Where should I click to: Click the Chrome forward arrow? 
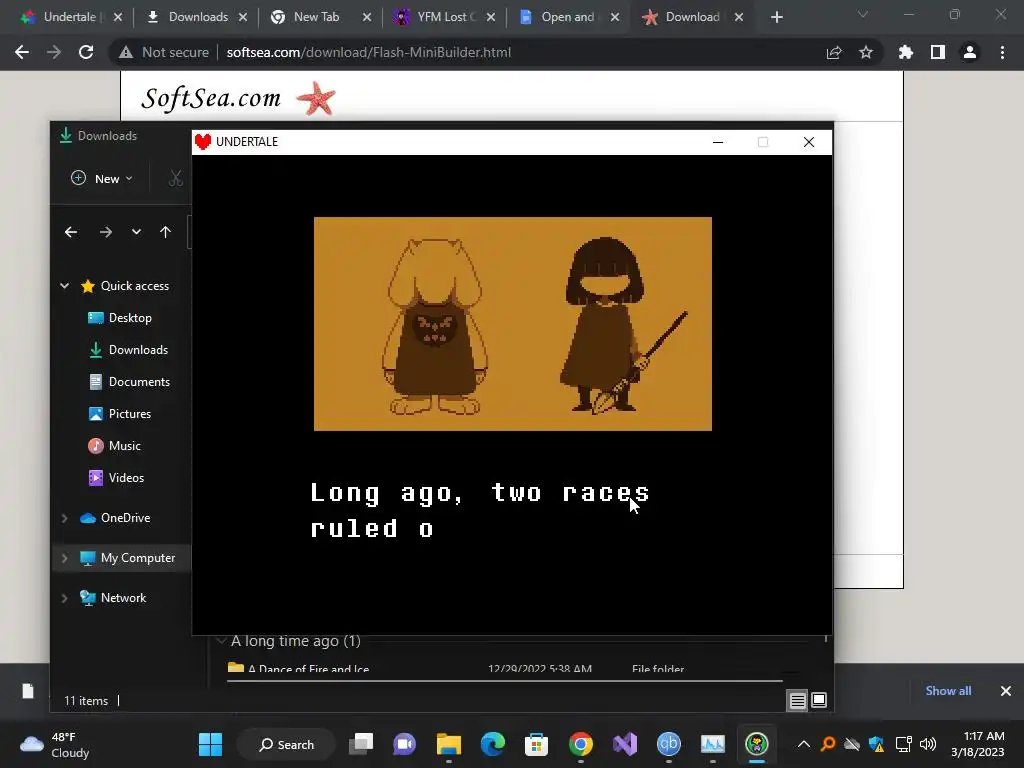(54, 52)
